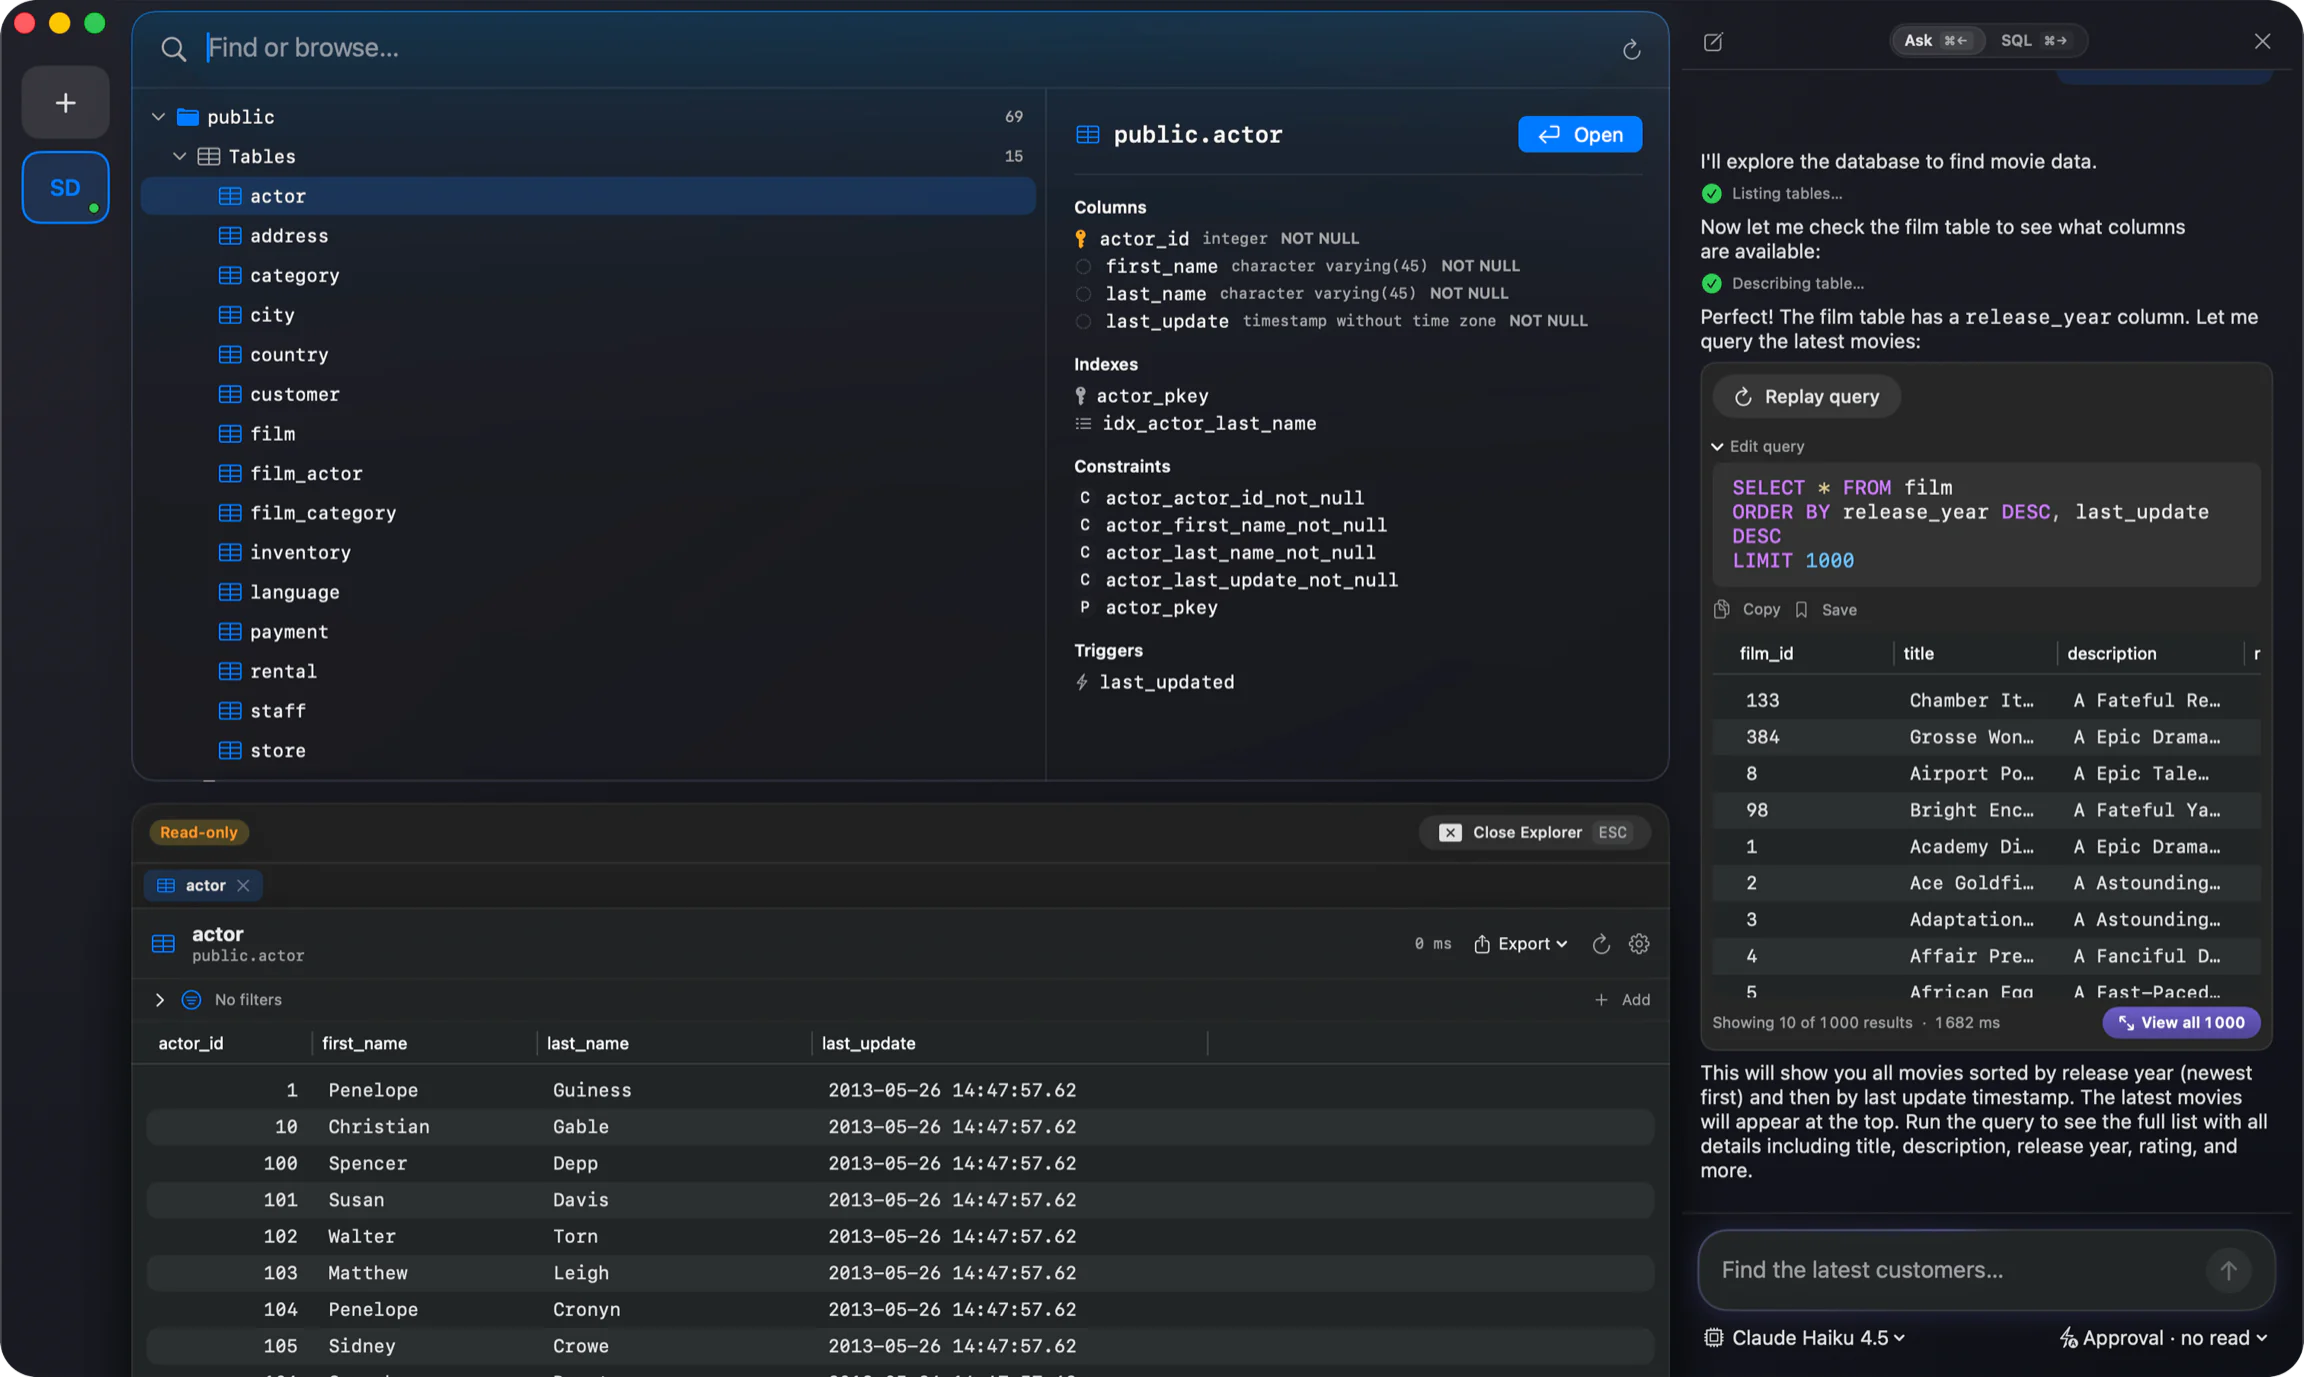This screenshot has width=2304, height=1377.
Task: Expand the No filters row
Action: (x=159, y=999)
